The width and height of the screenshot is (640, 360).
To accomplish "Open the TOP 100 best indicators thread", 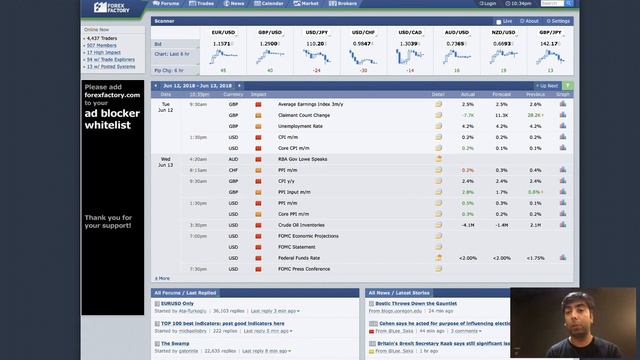I will tap(222, 323).
